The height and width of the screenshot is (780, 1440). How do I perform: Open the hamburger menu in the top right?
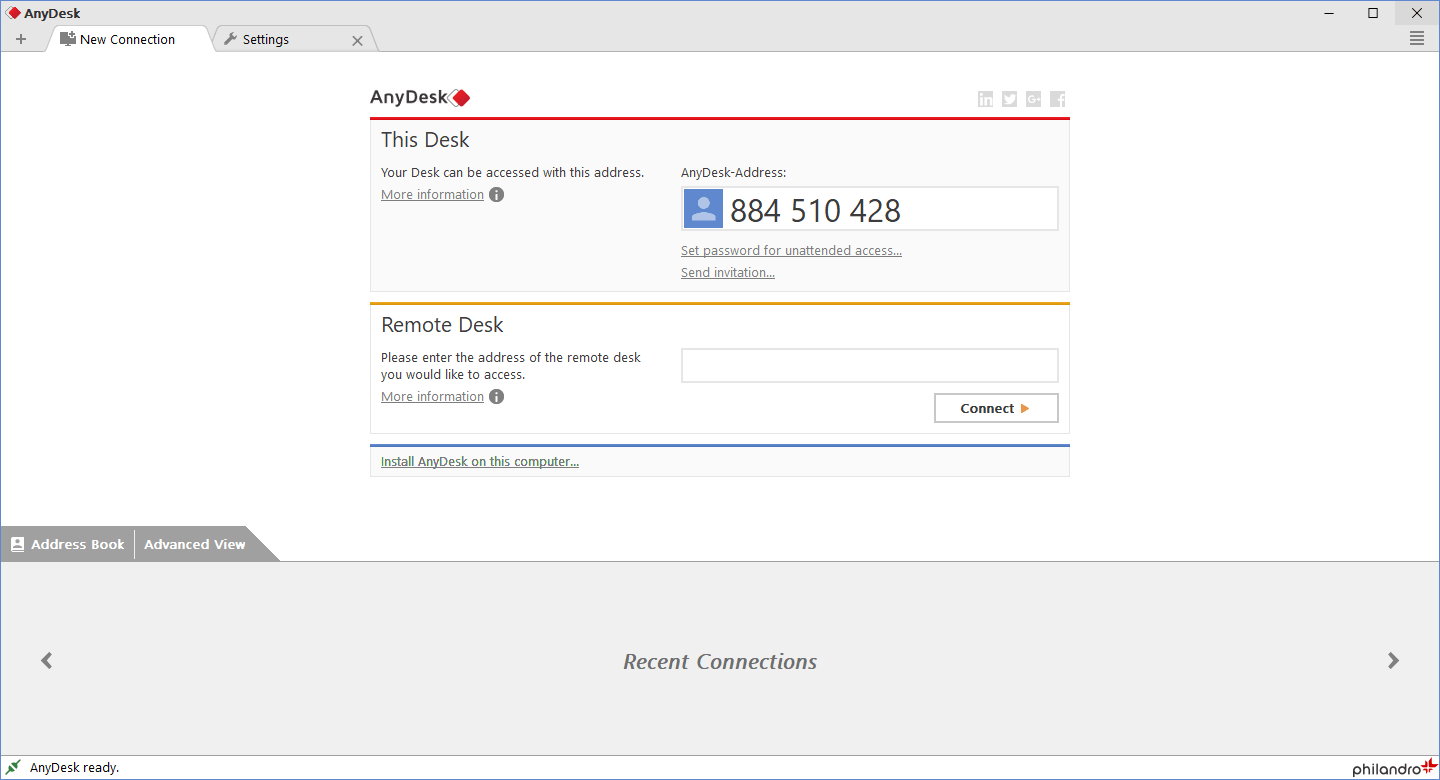[1416, 38]
